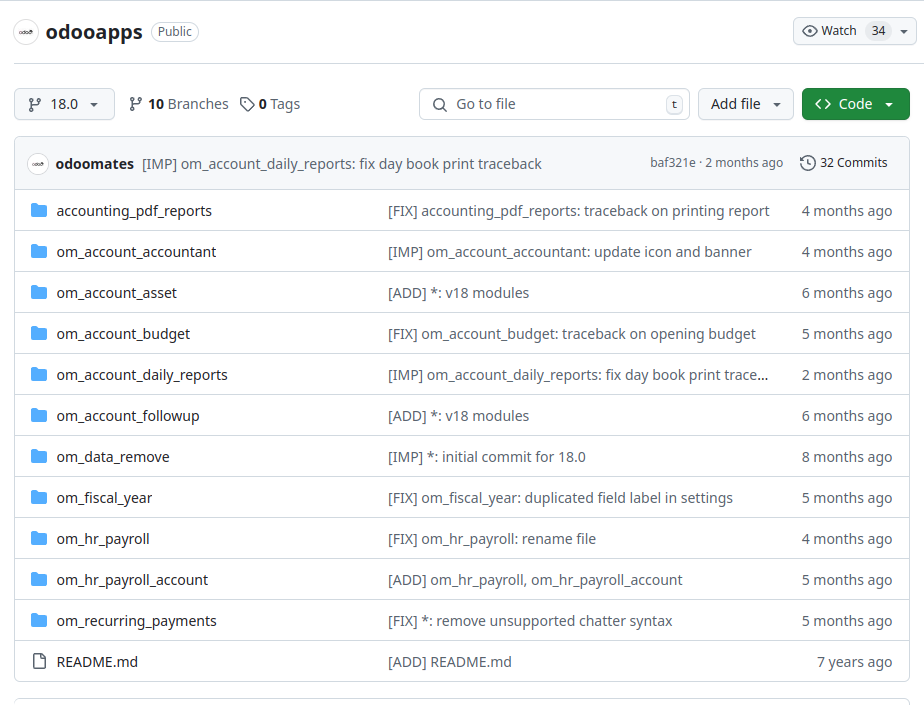View the 32 Commits history
This screenshot has height=705, width=924.
click(843, 163)
